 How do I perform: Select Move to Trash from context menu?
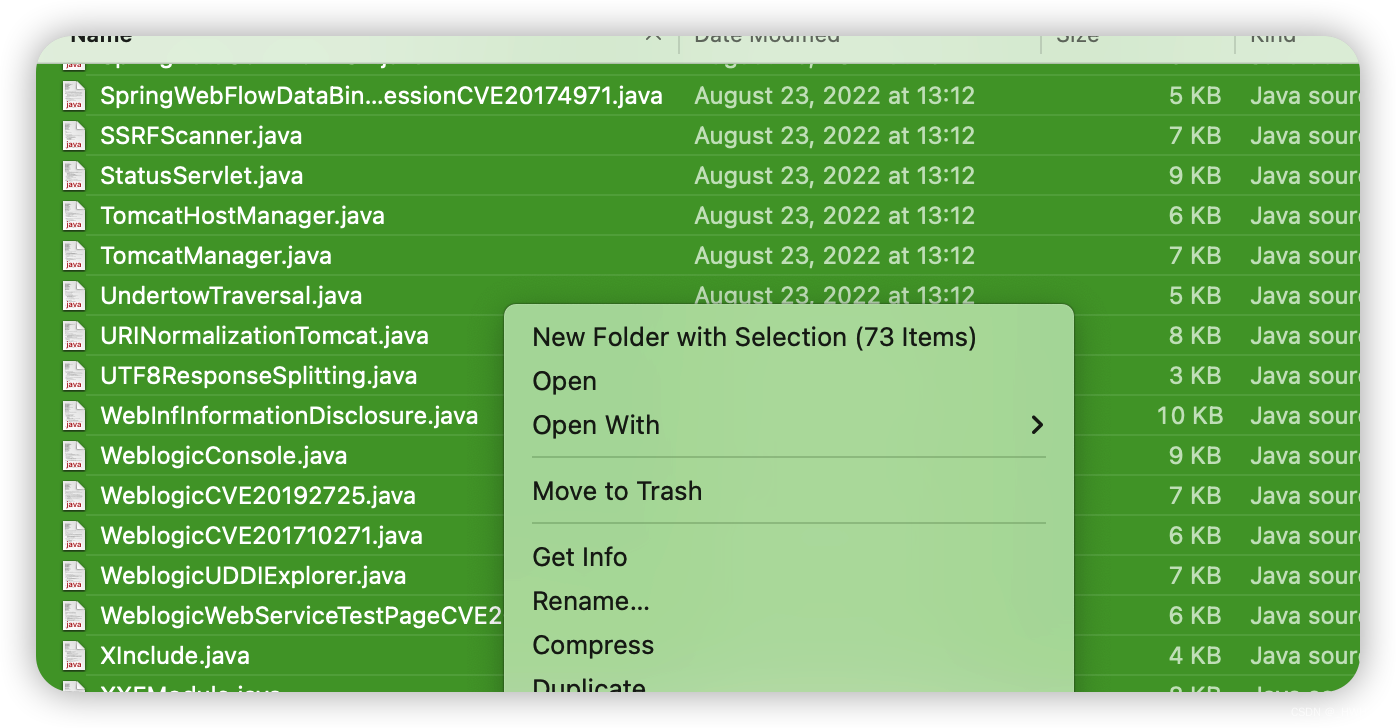coord(617,491)
